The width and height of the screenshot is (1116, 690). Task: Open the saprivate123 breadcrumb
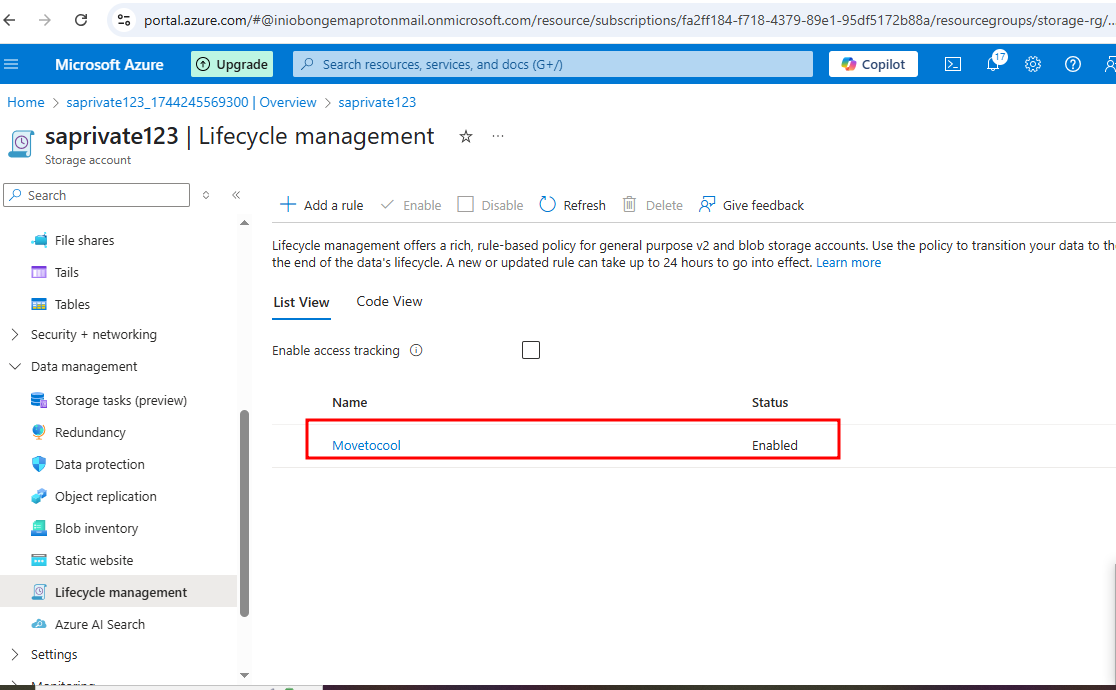click(x=377, y=103)
